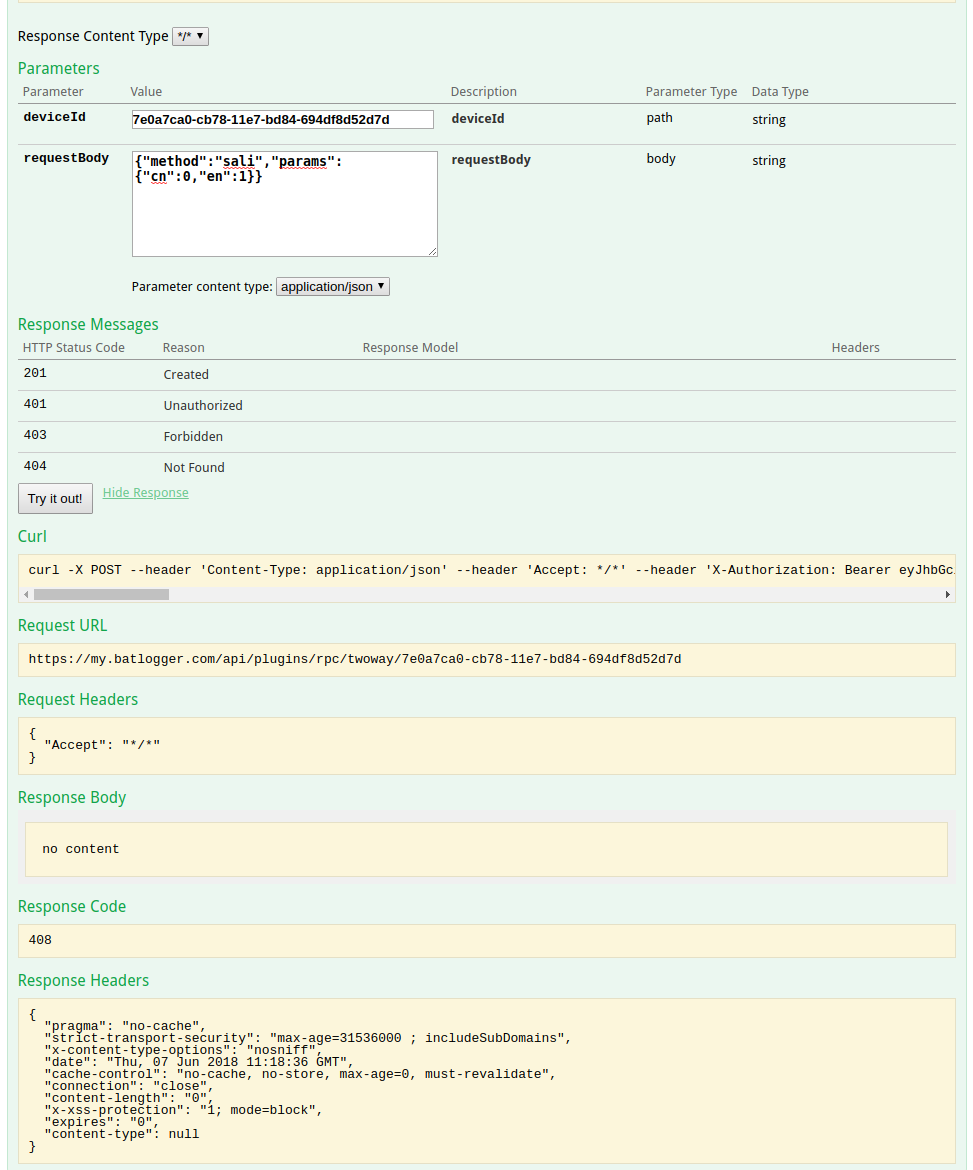The image size is (973, 1170).
Task: Open the Response Content Type dropdown
Action: [190, 36]
